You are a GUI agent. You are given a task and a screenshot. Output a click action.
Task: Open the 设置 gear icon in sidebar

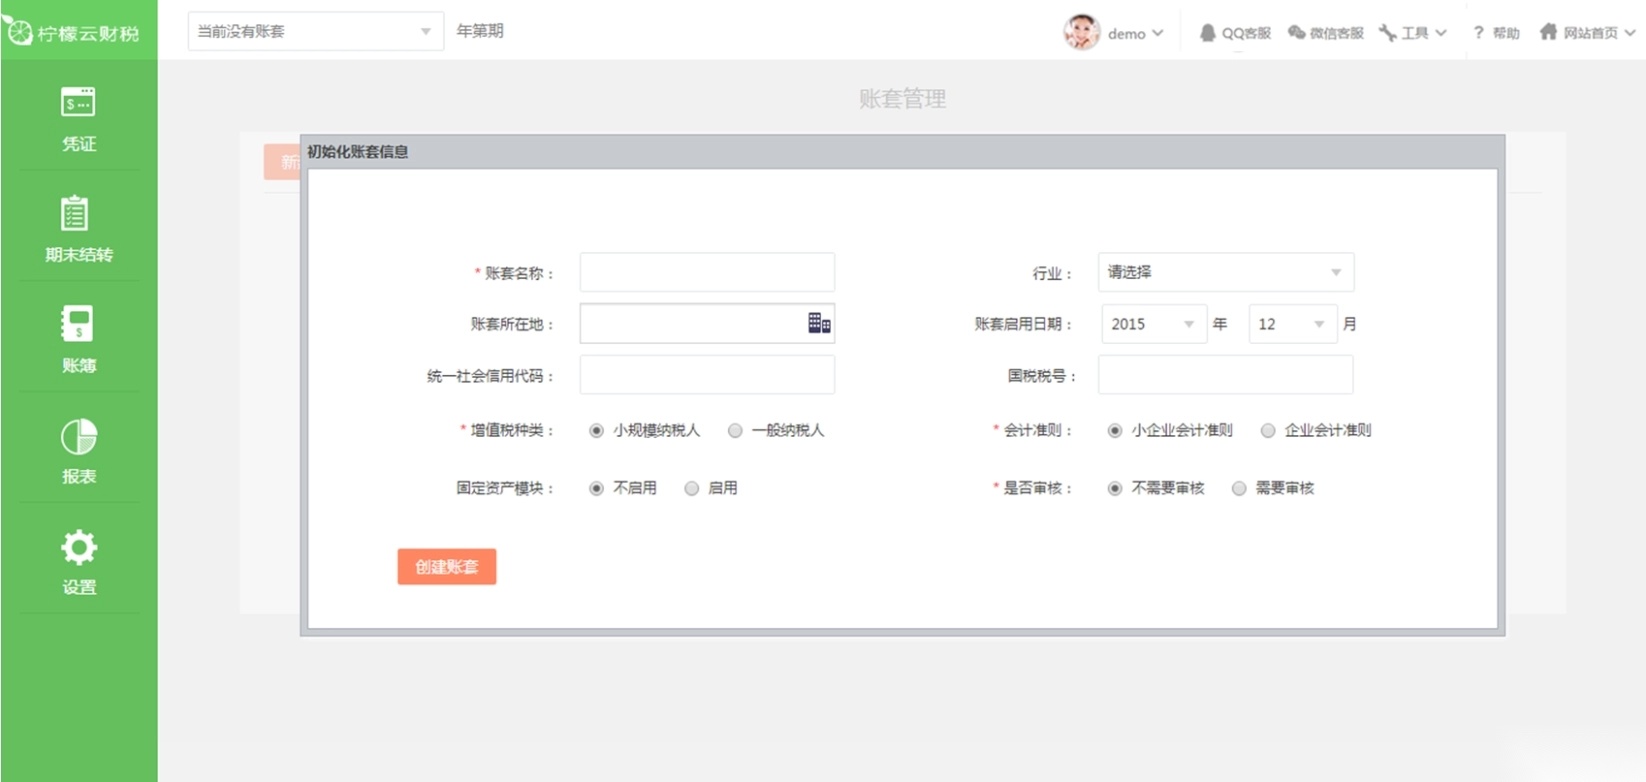pos(78,547)
